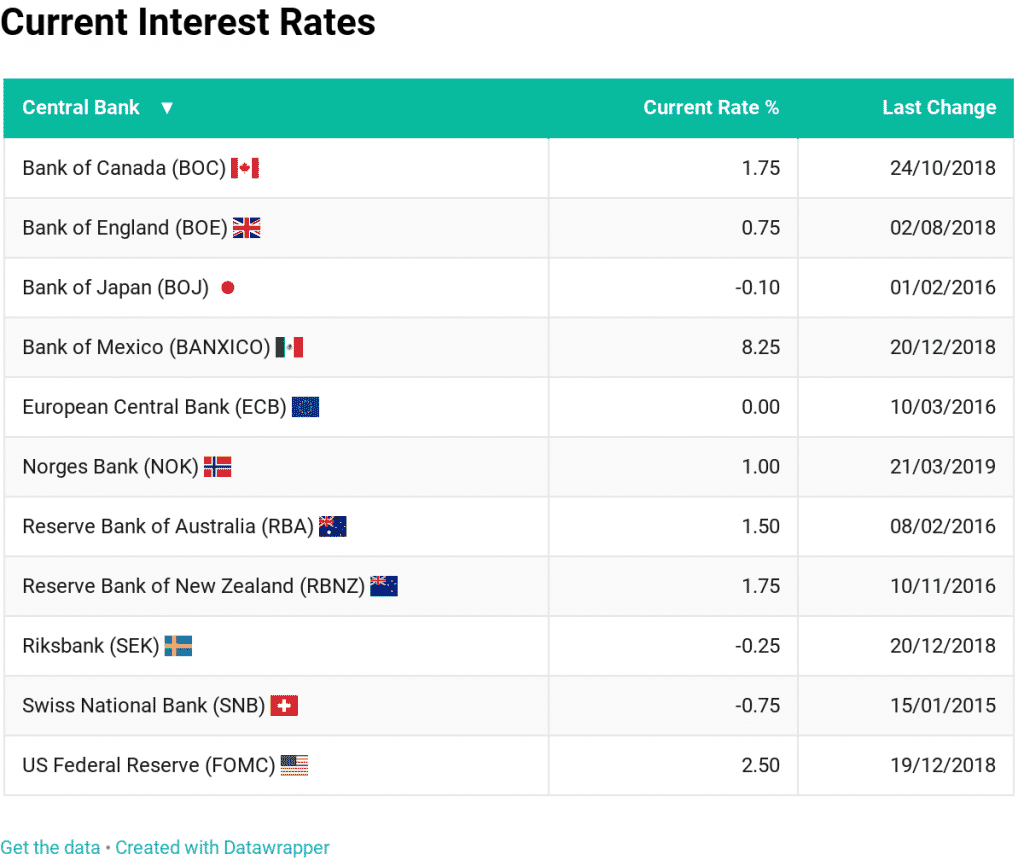Click the Sweden flag beside Riksbank

point(178,646)
